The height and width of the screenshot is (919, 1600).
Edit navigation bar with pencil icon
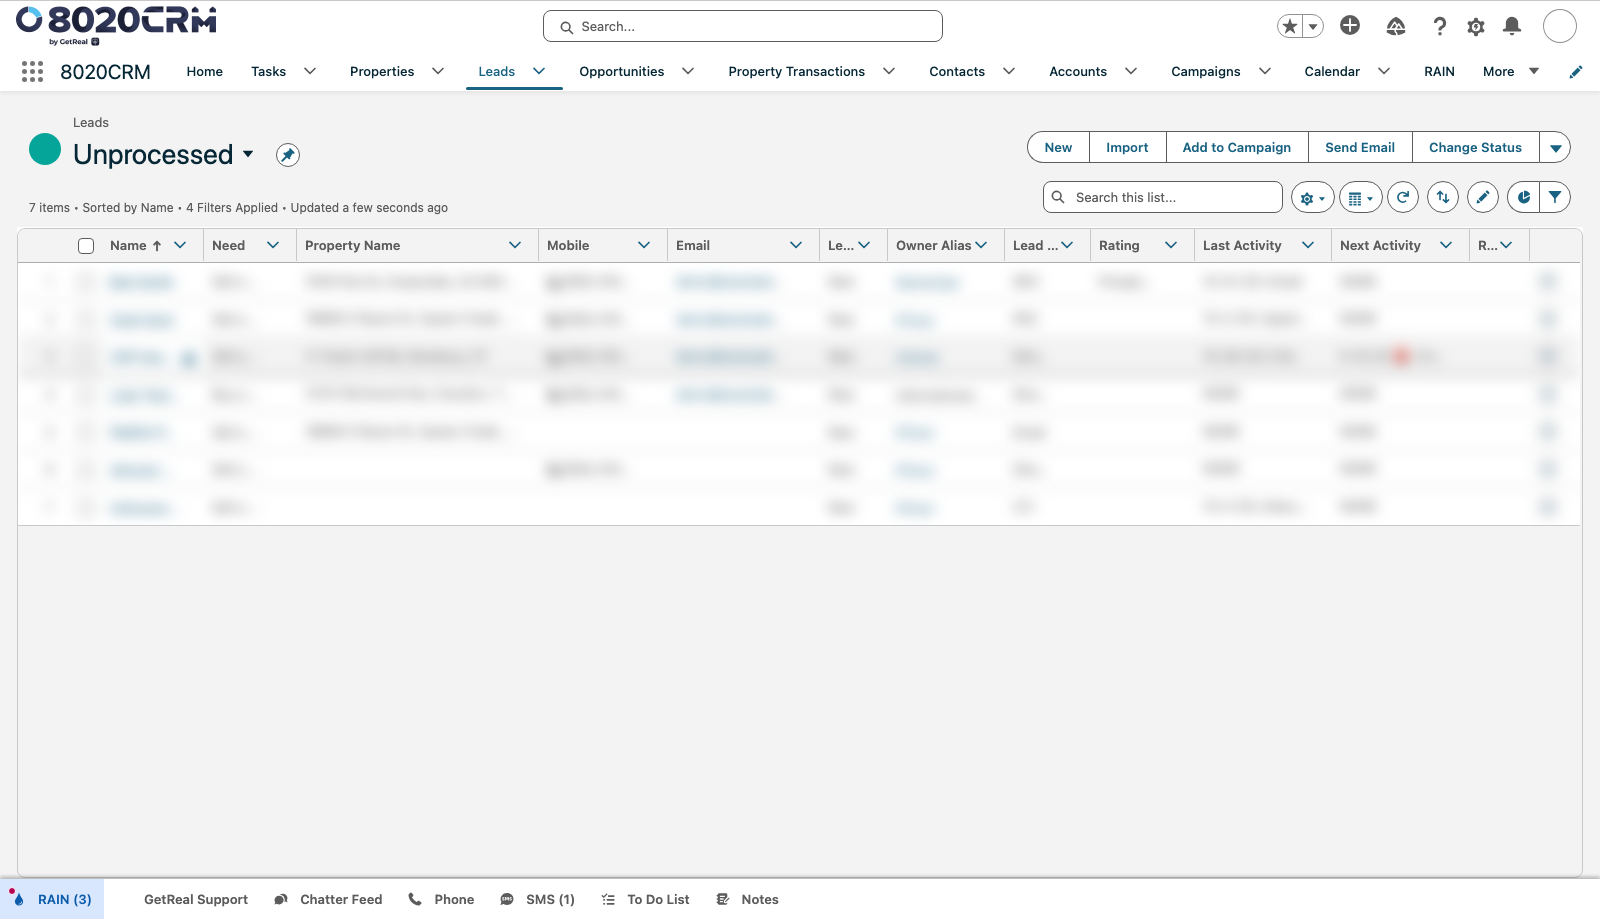pos(1576,71)
